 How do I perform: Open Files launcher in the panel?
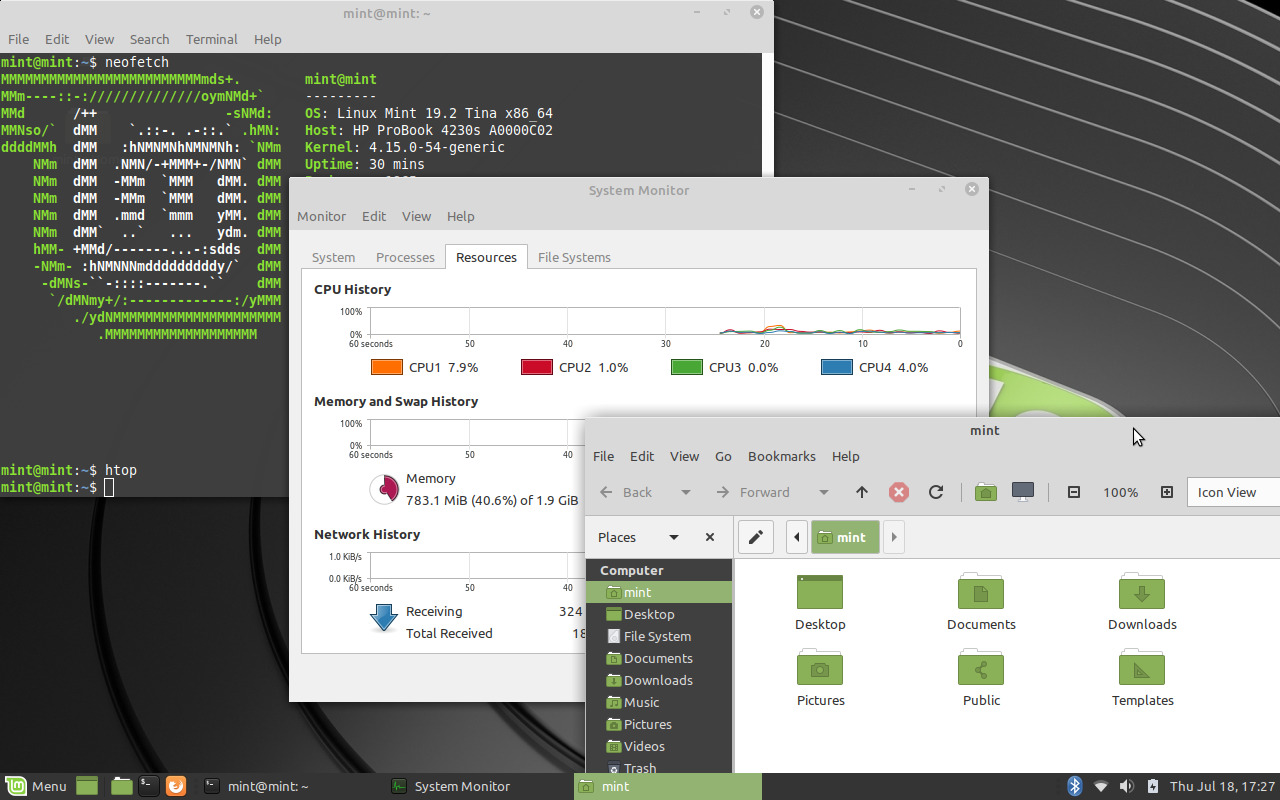click(x=122, y=786)
